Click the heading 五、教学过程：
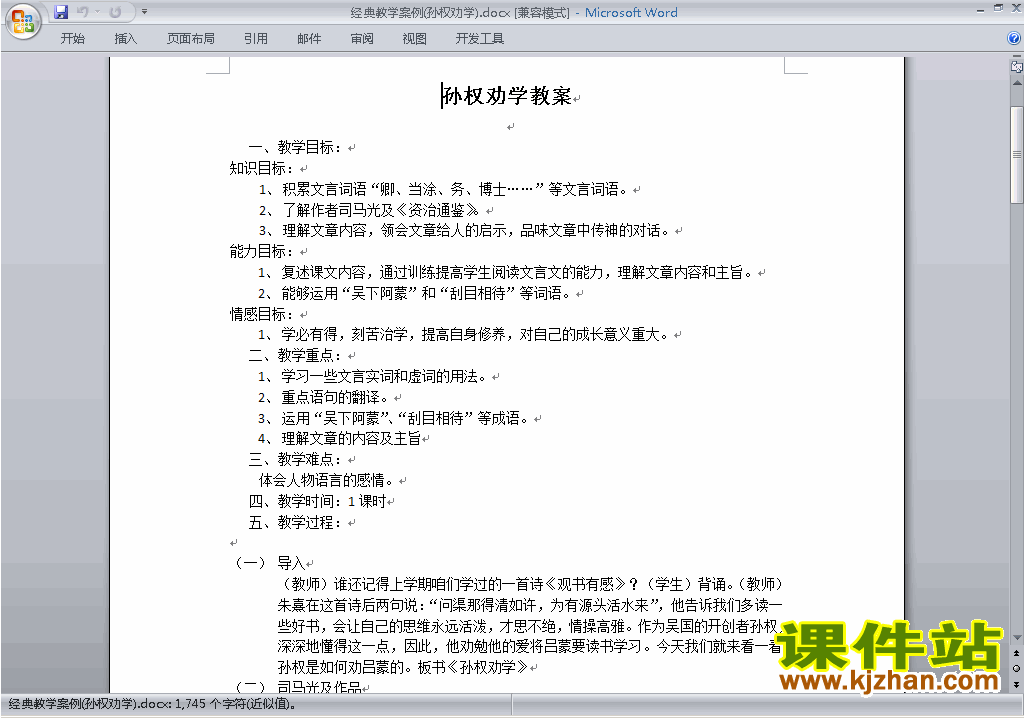 (x=295, y=522)
